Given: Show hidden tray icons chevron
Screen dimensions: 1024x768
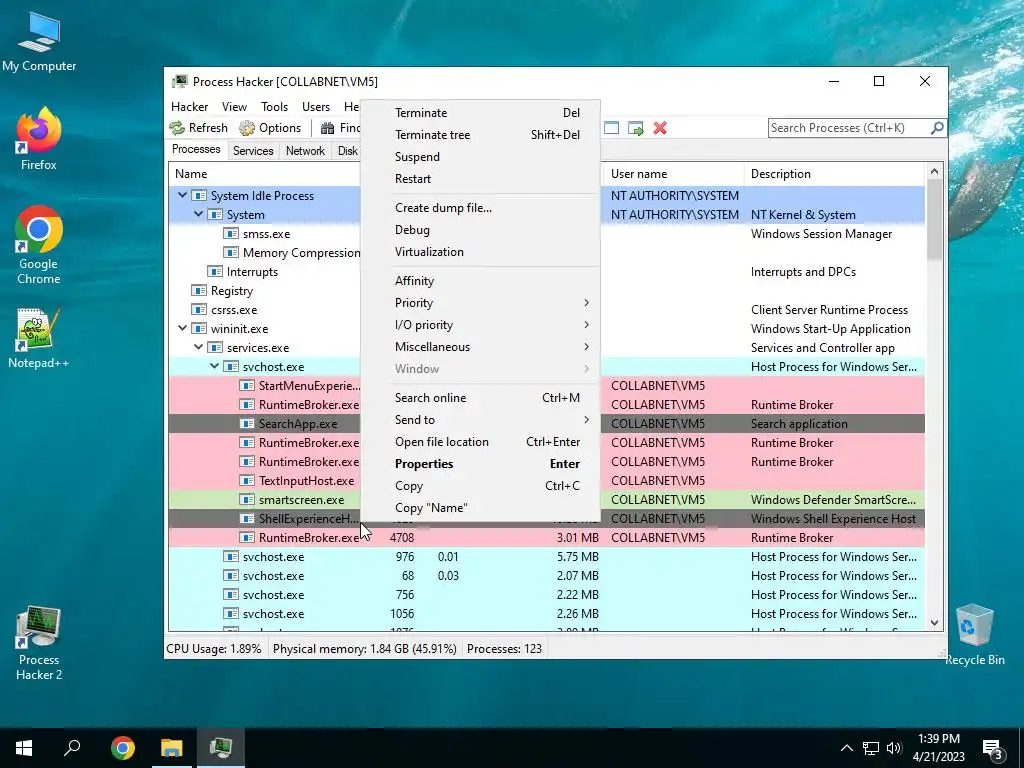Looking at the screenshot, I should 846,748.
